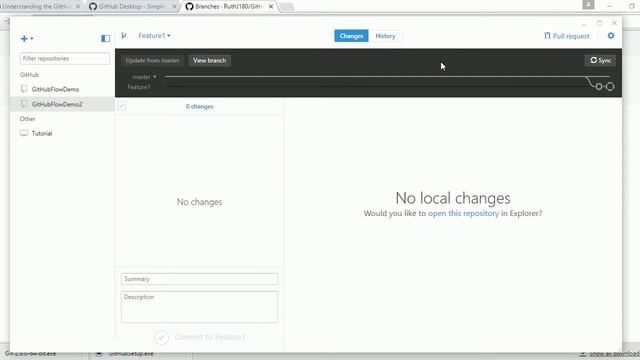Screen dimensions: 640x360
Task: Close the Understanding the GitHub browser tab
Action: [78, 7]
